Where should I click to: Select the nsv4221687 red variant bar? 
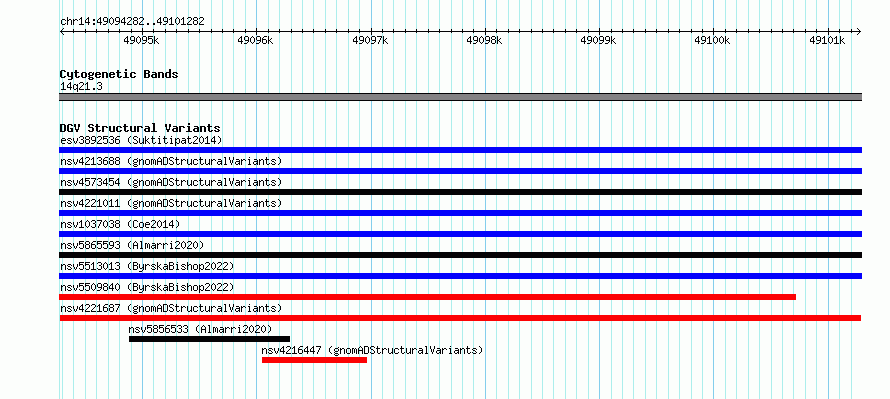(x=460, y=318)
